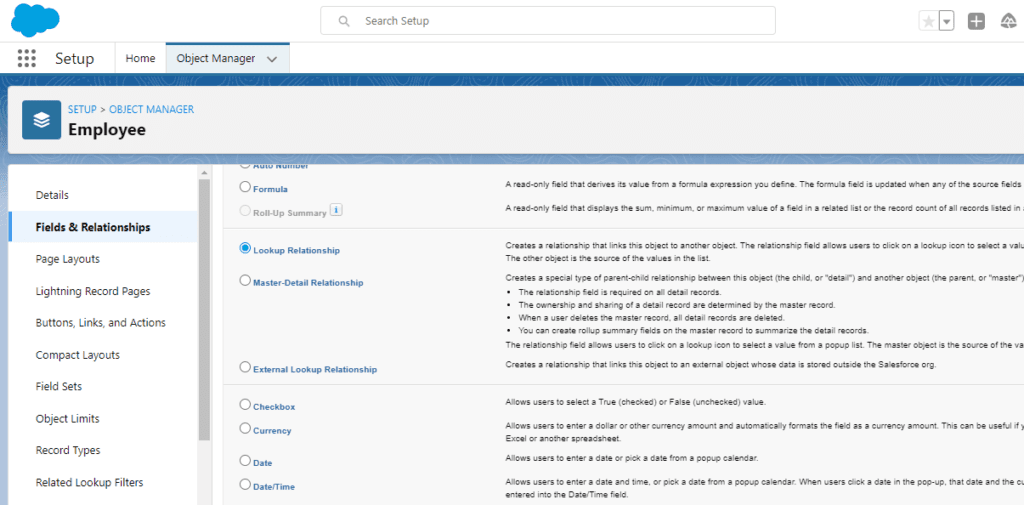Screen dimensions: 1024x505
Task: Click the magnifier icon in search box
Action: coord(344,21)
